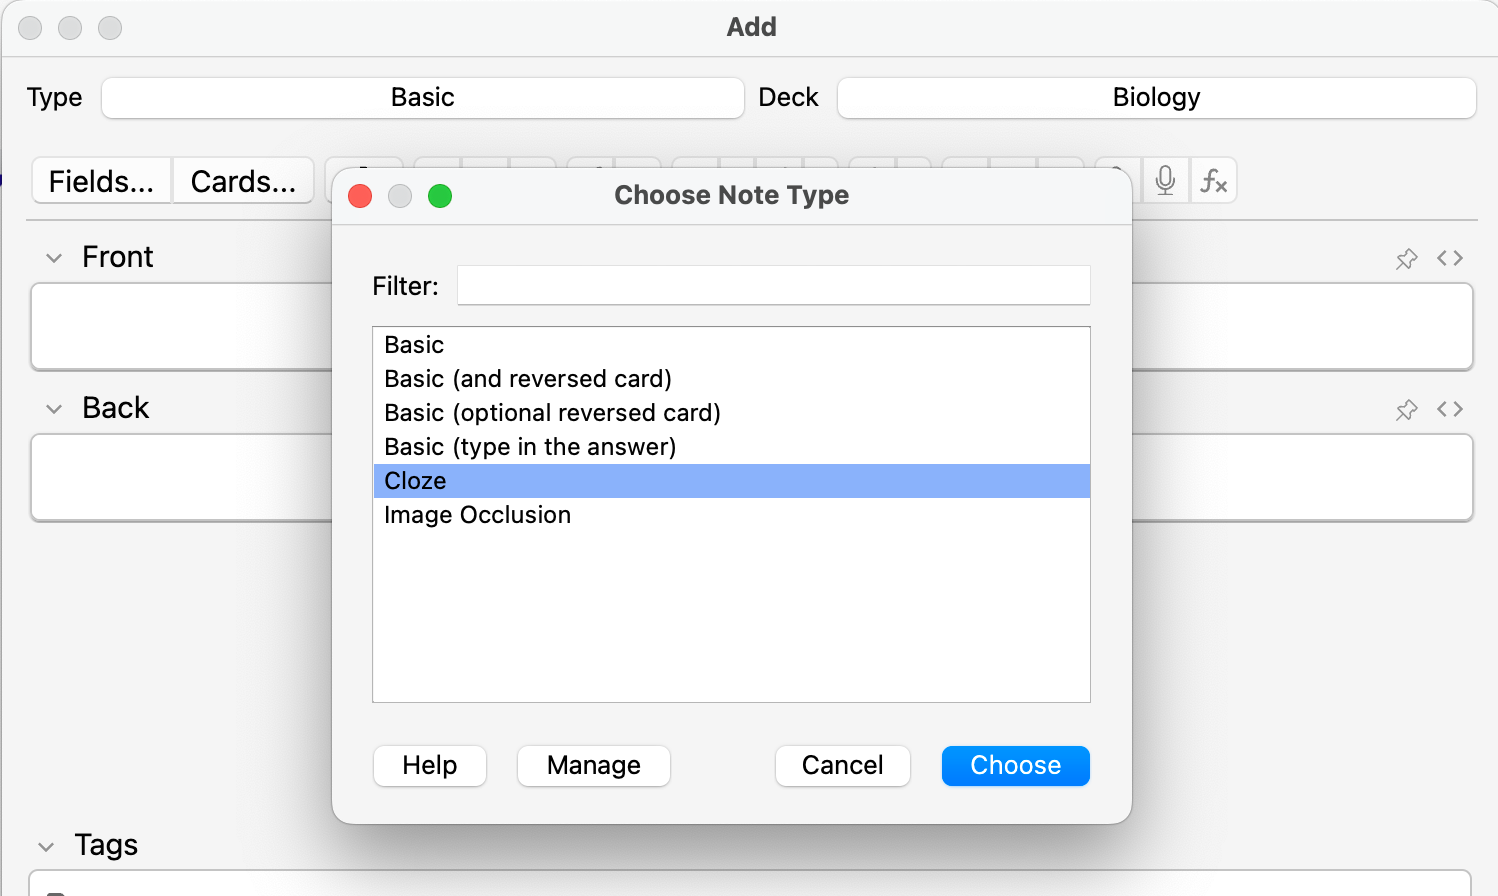Collapse the Tags section chevron
1498x896 pixels.
pos(46,847)
